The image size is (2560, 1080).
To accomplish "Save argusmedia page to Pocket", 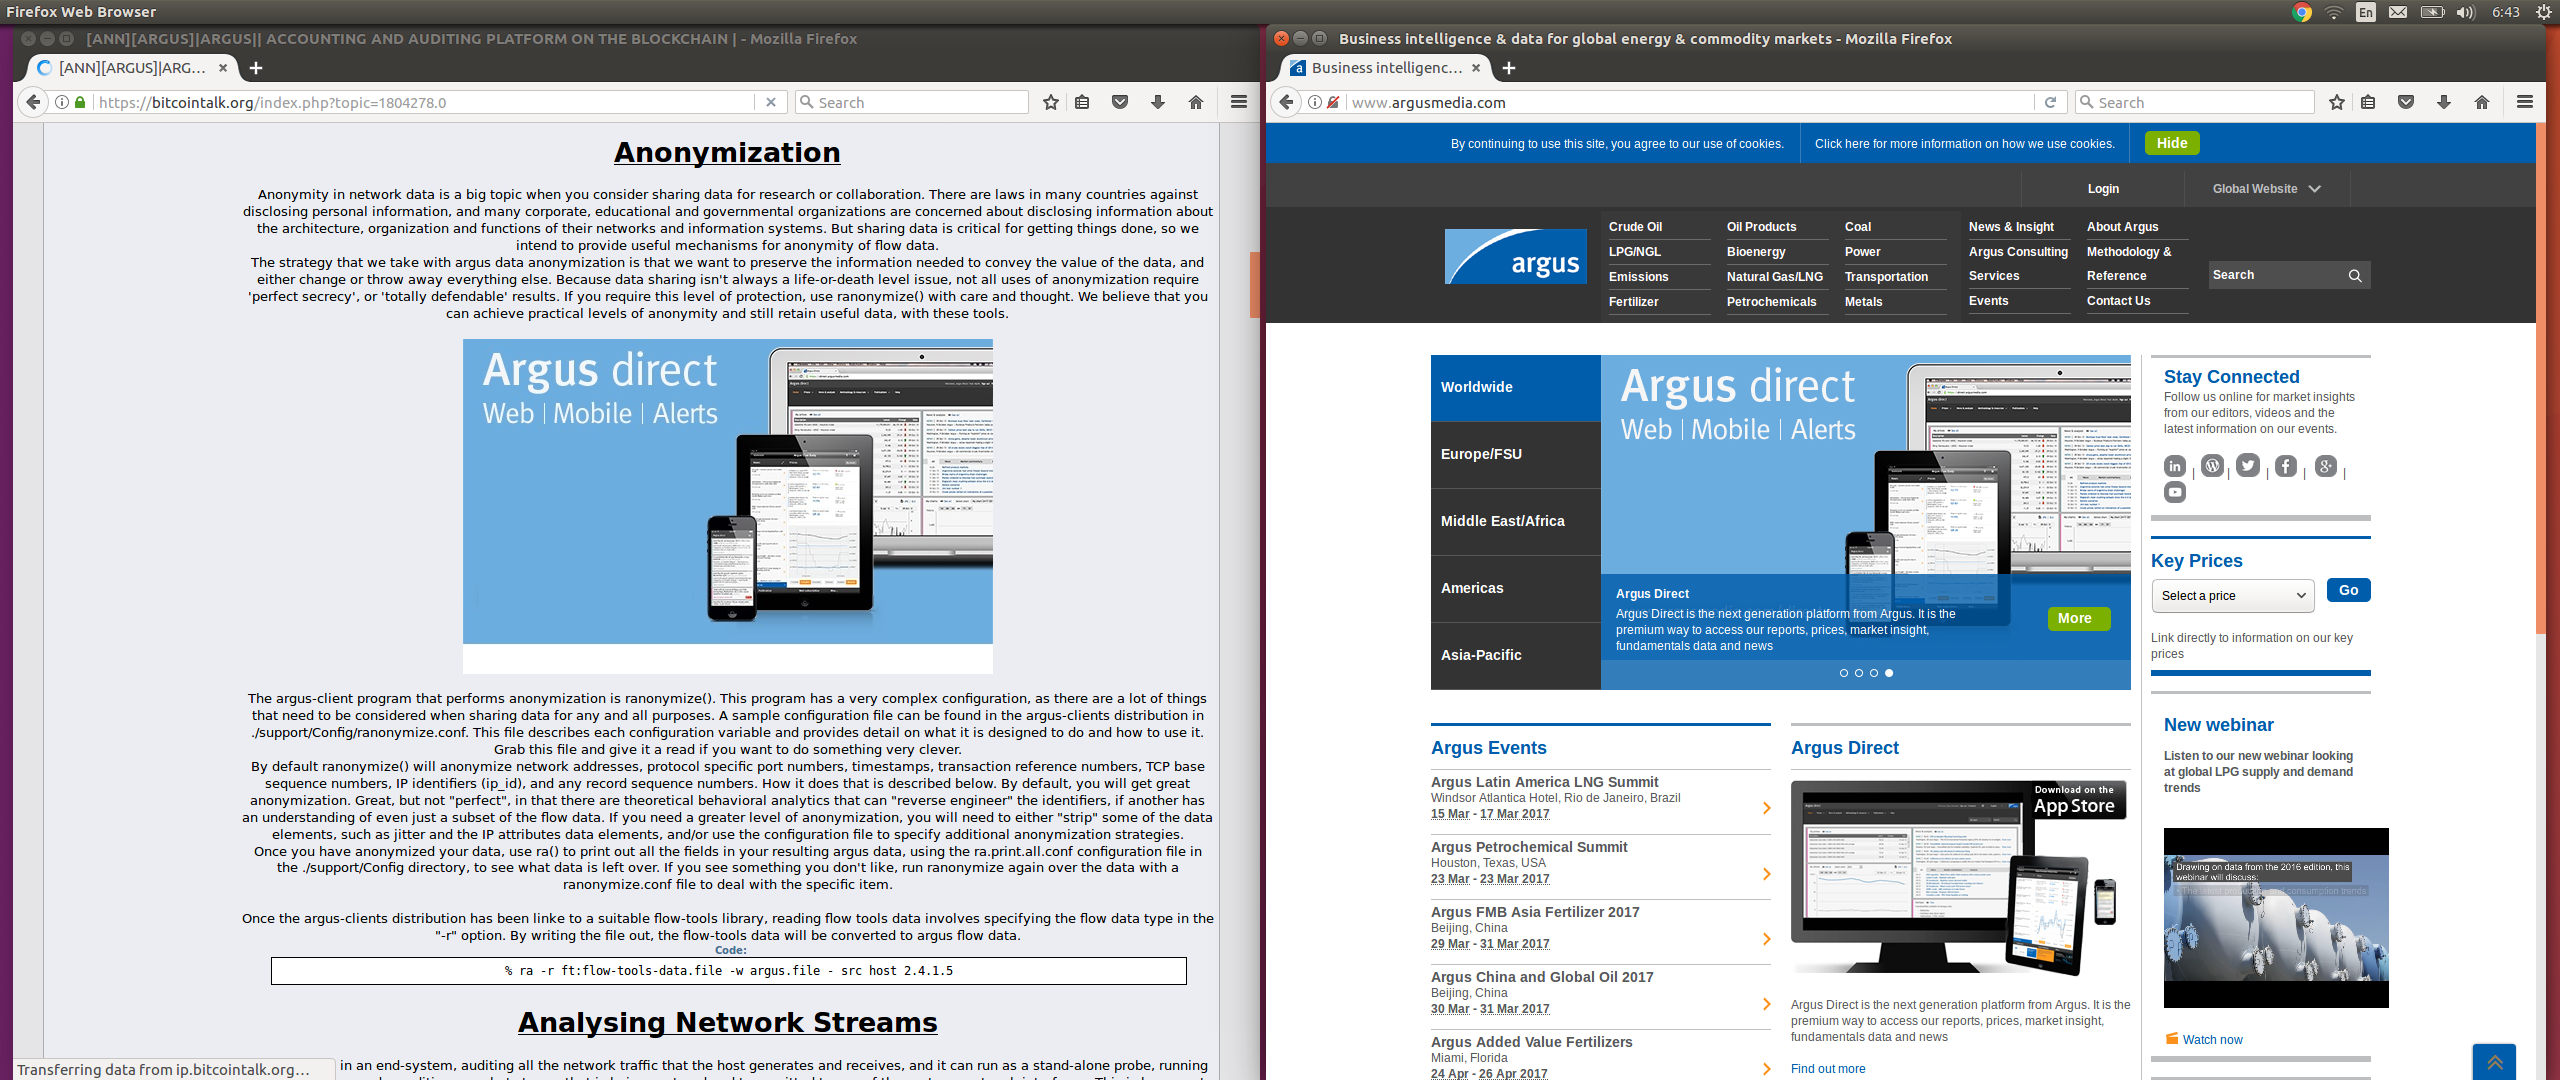I will coord(2406,102).
